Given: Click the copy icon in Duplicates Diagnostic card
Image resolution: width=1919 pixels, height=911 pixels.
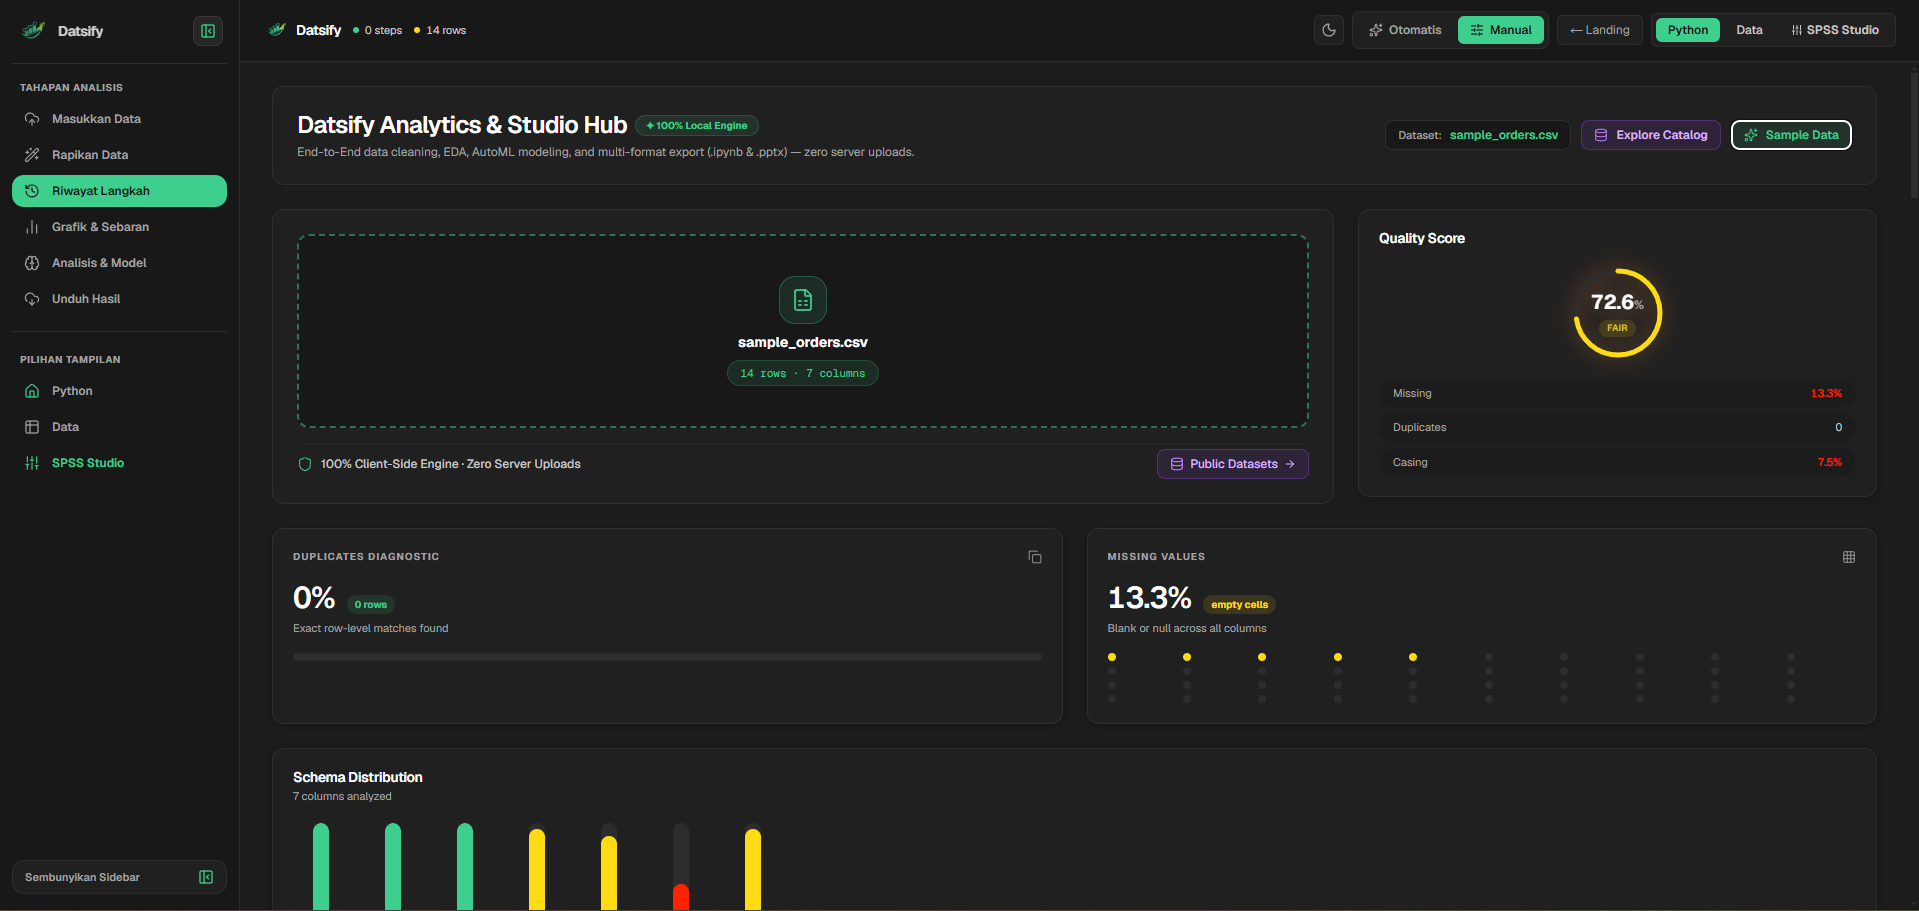Looking at the screenshot, I should (x=1035, y=557).
